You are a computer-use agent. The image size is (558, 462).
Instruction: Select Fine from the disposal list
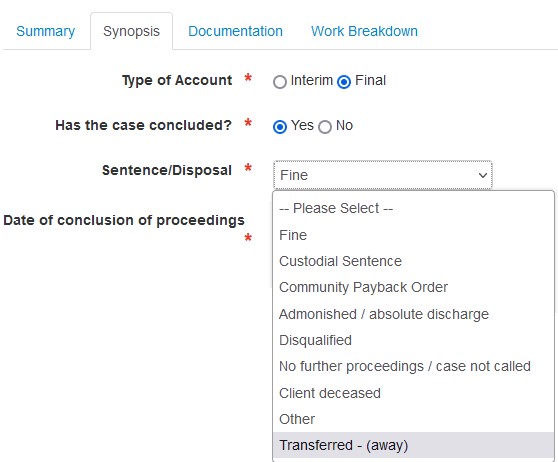tap(414, 235)
